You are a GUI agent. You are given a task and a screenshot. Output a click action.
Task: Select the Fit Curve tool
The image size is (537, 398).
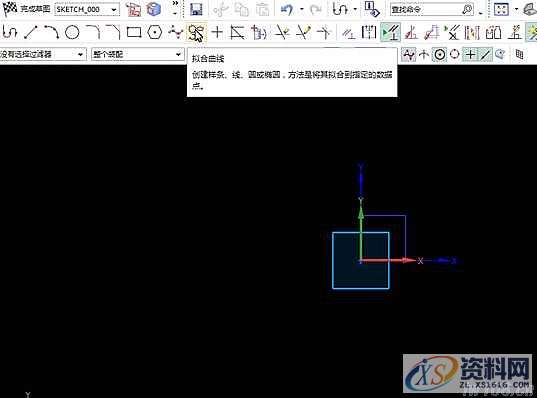pos(196,33)
